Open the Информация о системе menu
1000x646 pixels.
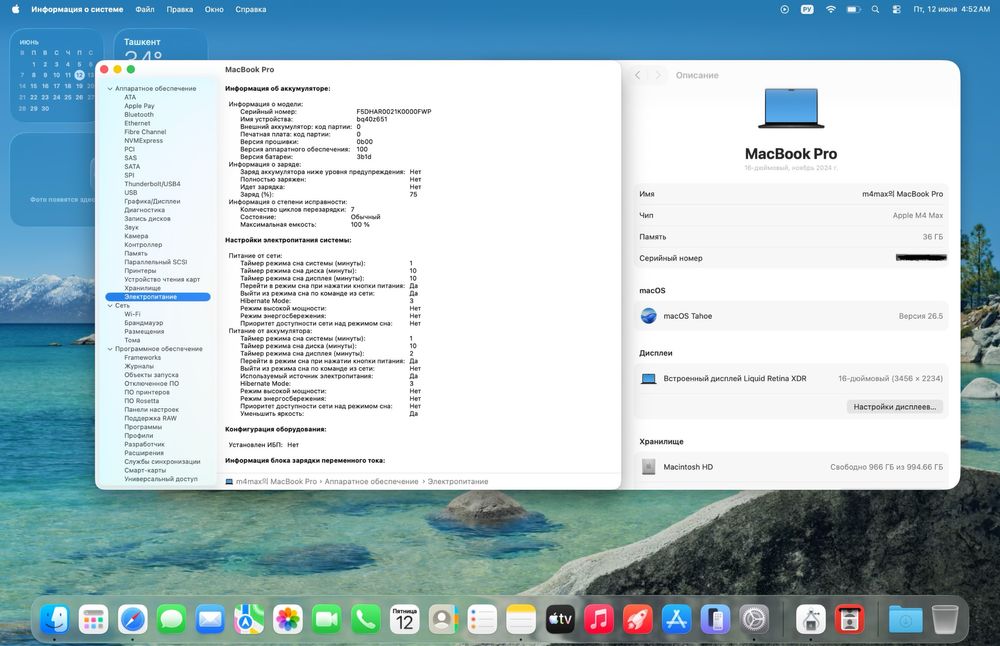[x=77, y=10]
